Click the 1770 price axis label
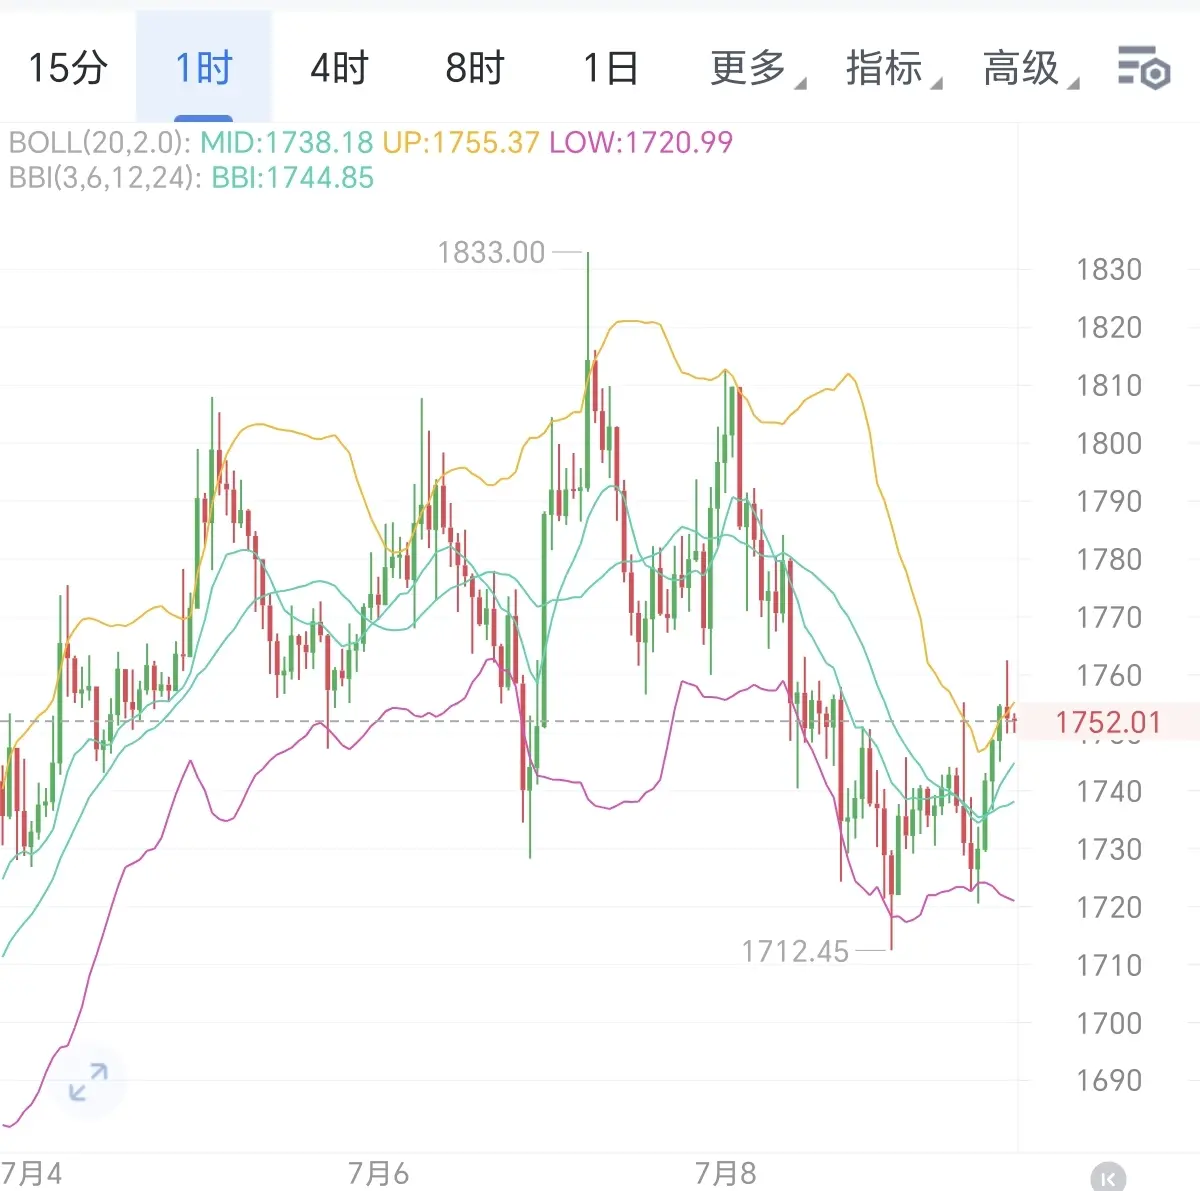 [1109, 618]
